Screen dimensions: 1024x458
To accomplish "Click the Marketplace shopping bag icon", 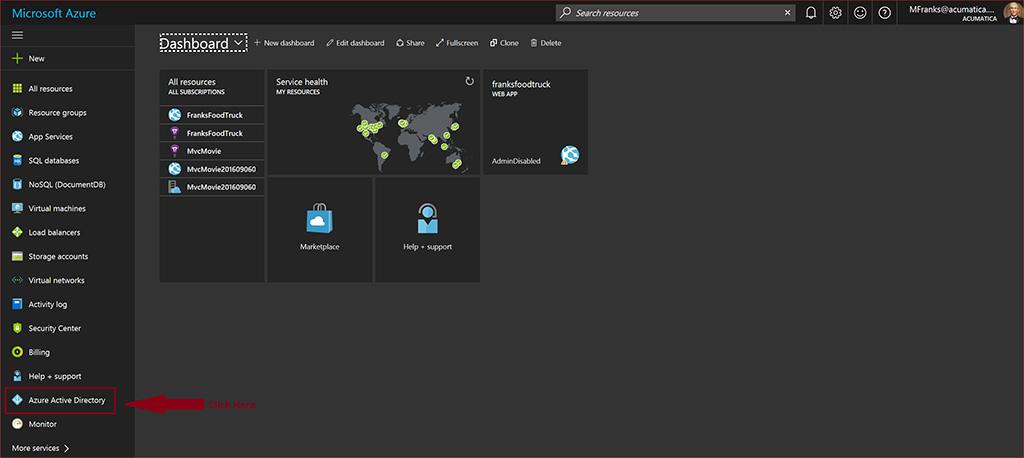I will (320, 219).
